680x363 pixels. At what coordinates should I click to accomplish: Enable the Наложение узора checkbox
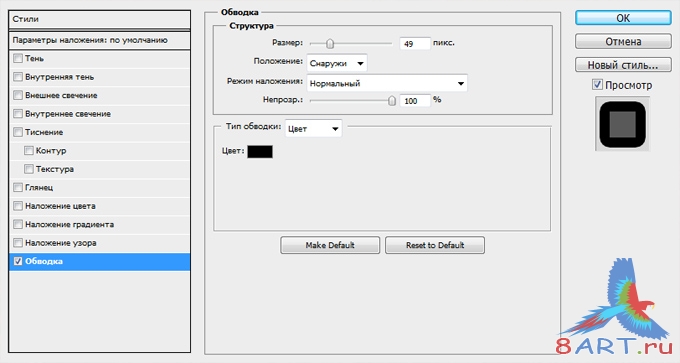[x=18, y=242]
